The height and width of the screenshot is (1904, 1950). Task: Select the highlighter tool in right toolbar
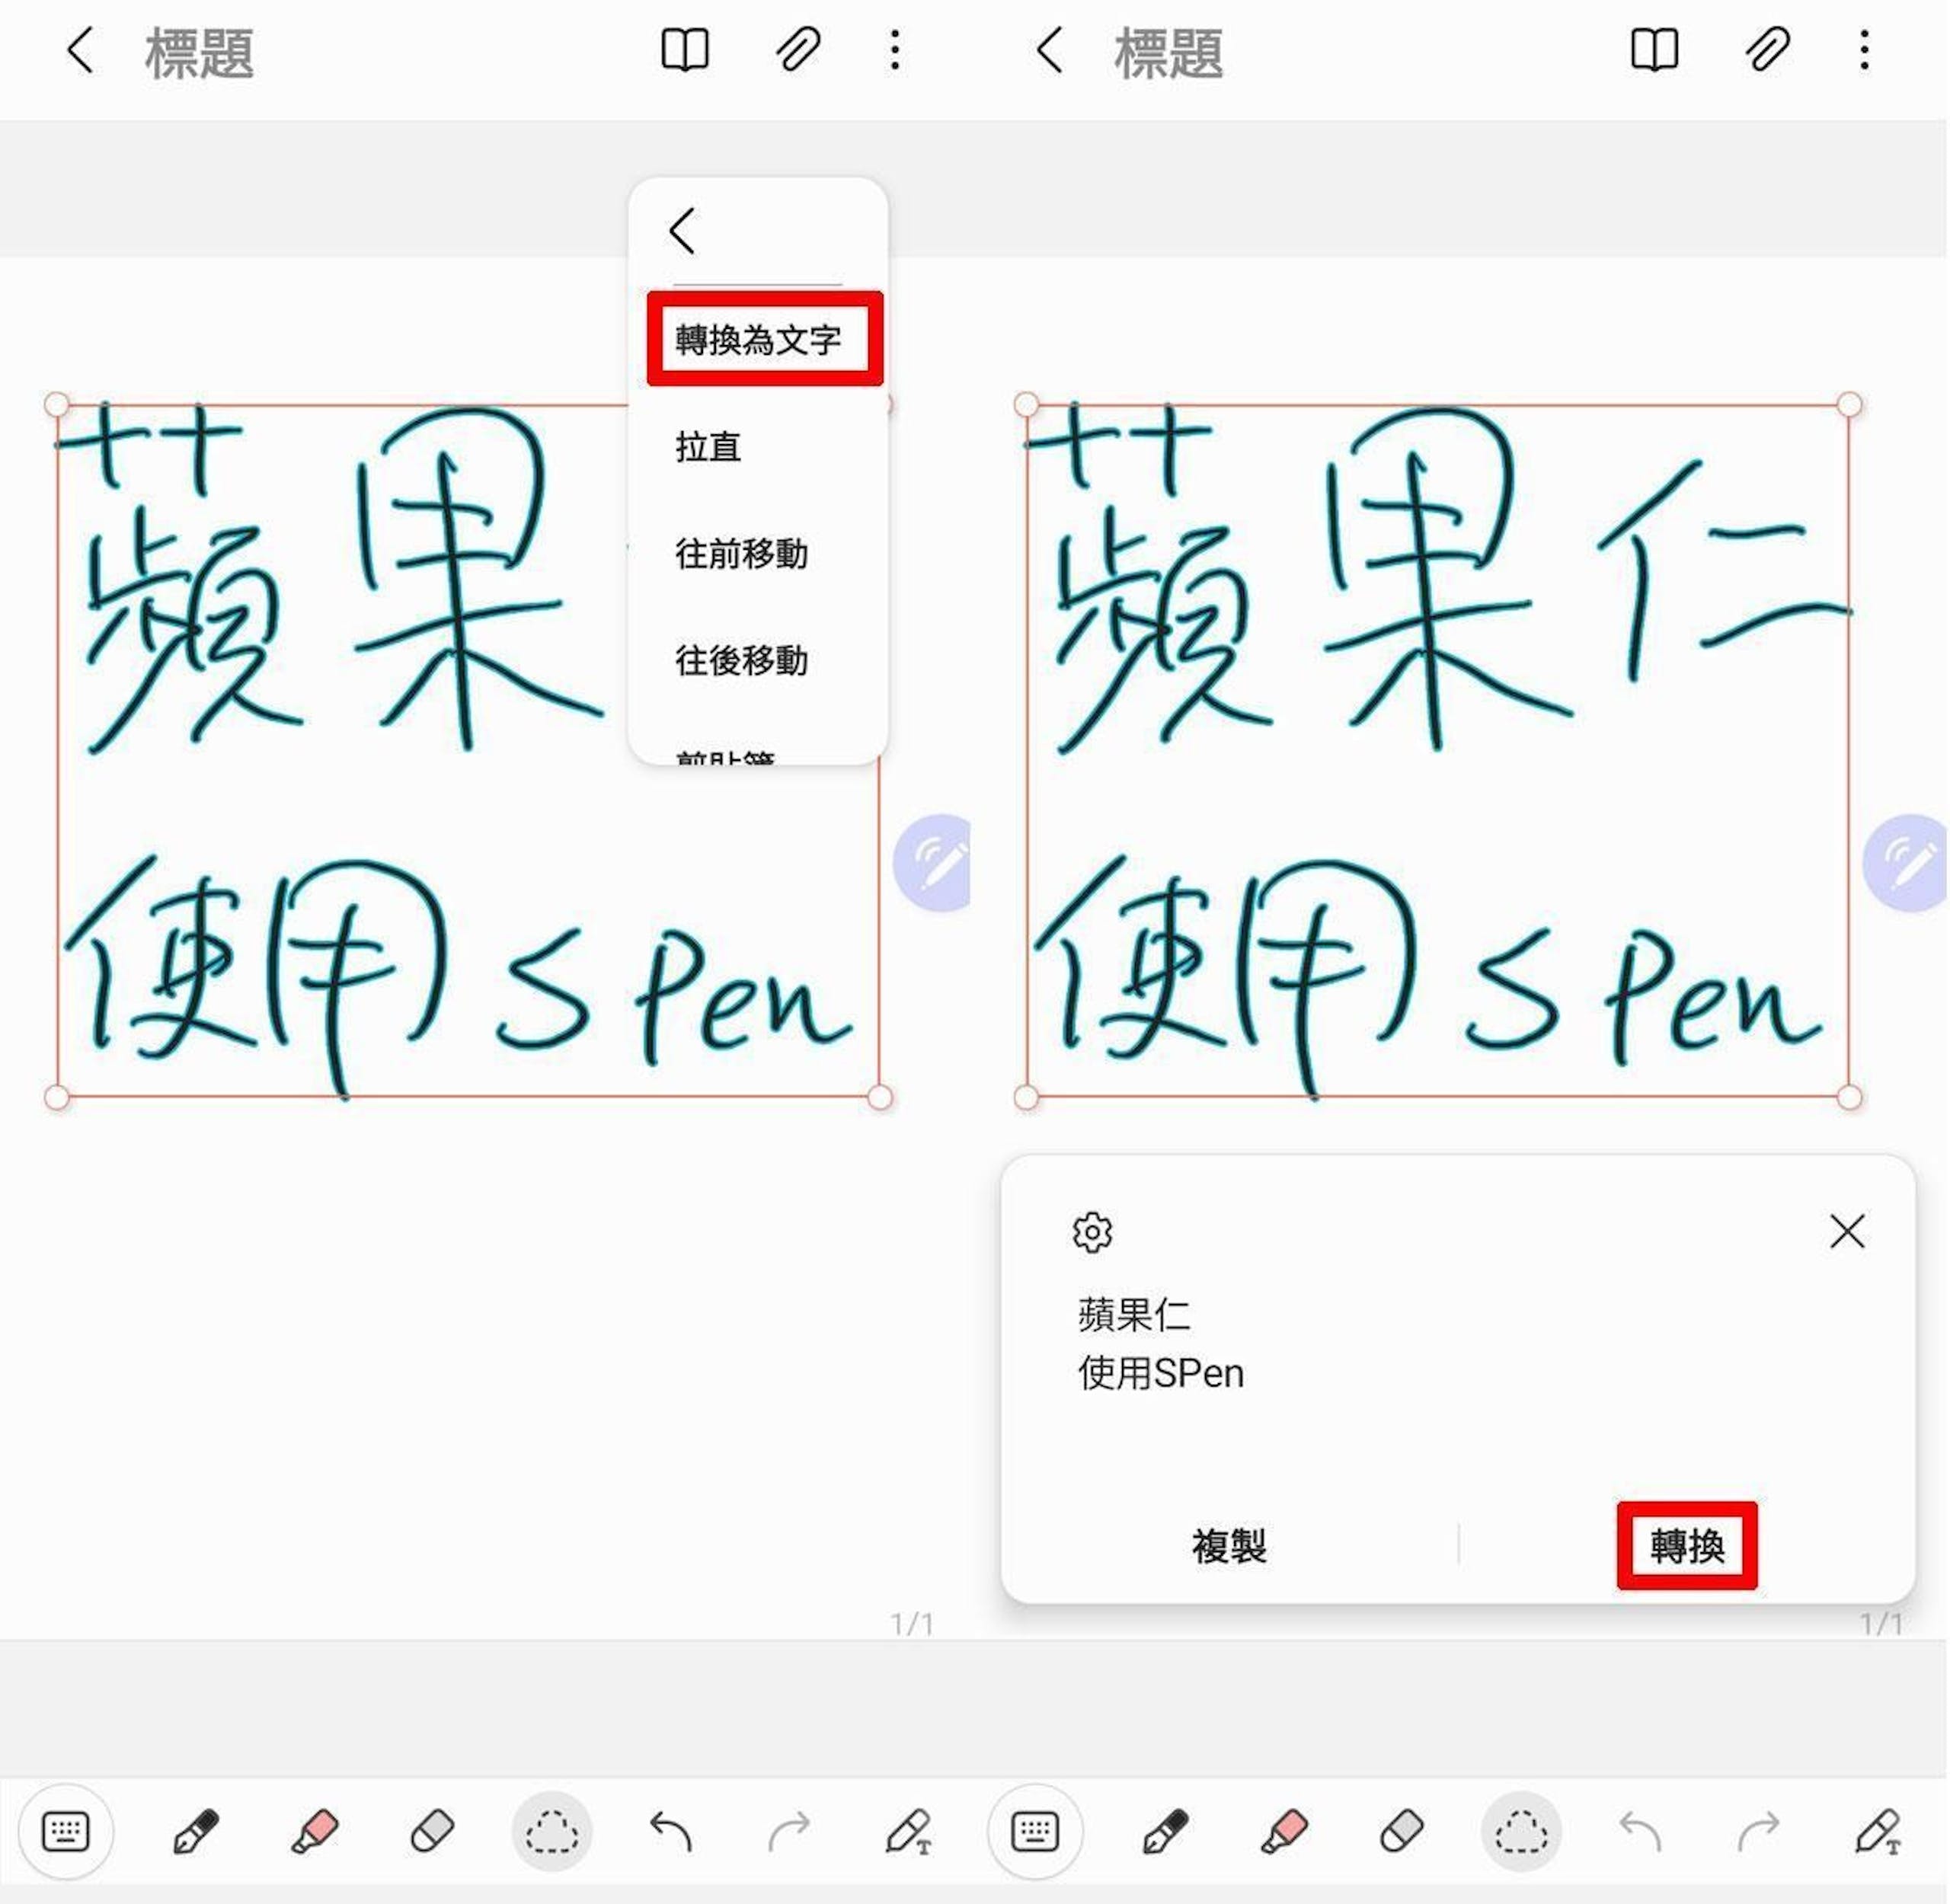point(1283,1832)
